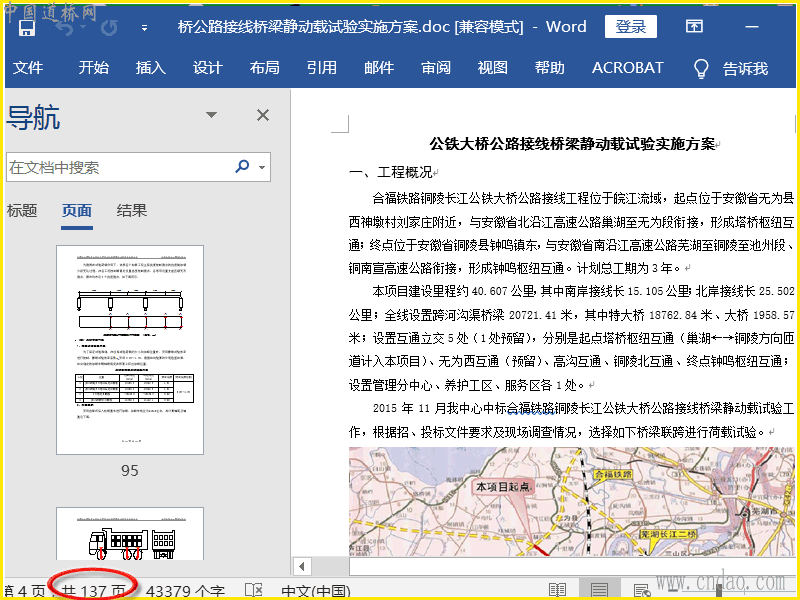Switch to Web Layout view

pyautogui.click(x=642, y=590)
